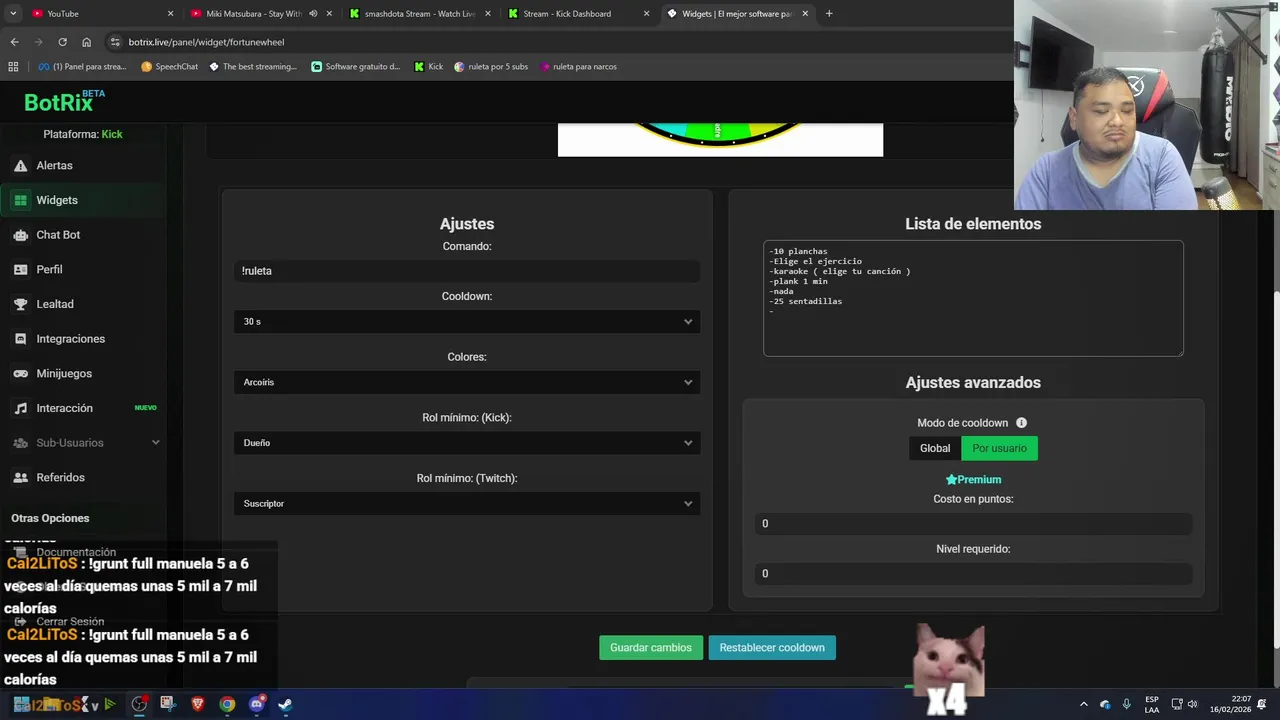Open The best streaming... bookmark

click(x=253, y=67)
